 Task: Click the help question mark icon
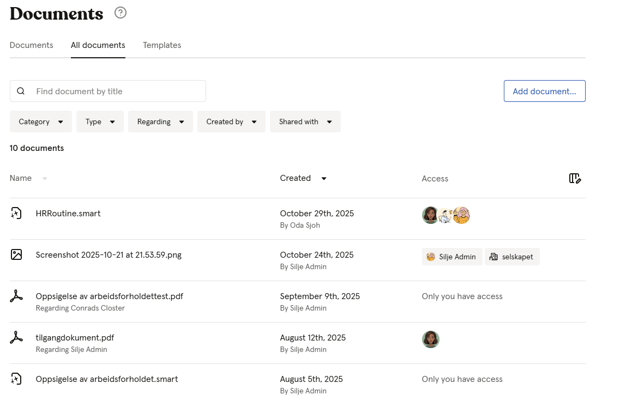click(120, 13)
